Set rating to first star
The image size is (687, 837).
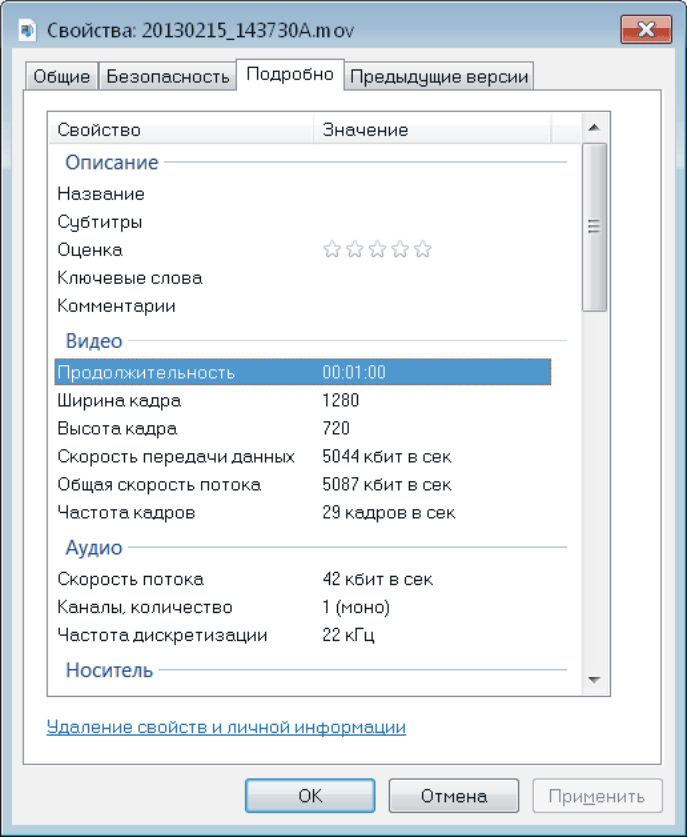[x=332, y=250]
